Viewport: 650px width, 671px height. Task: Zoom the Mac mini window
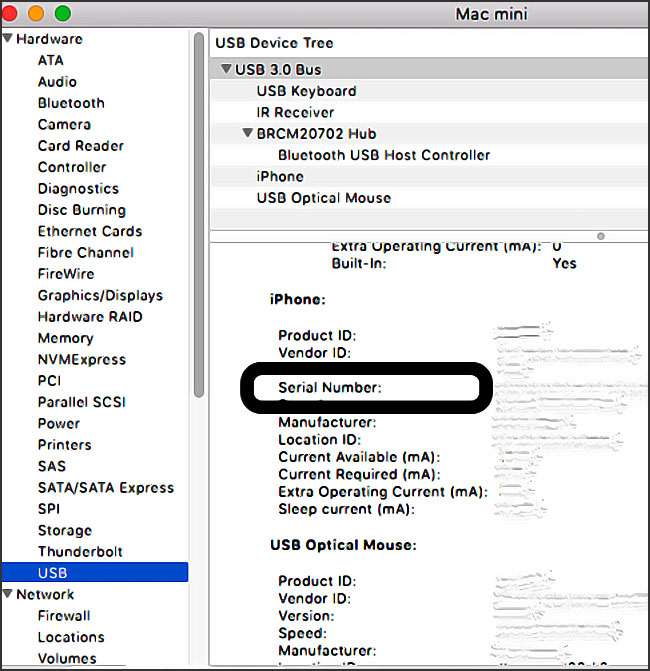click(x=62, y=13)
